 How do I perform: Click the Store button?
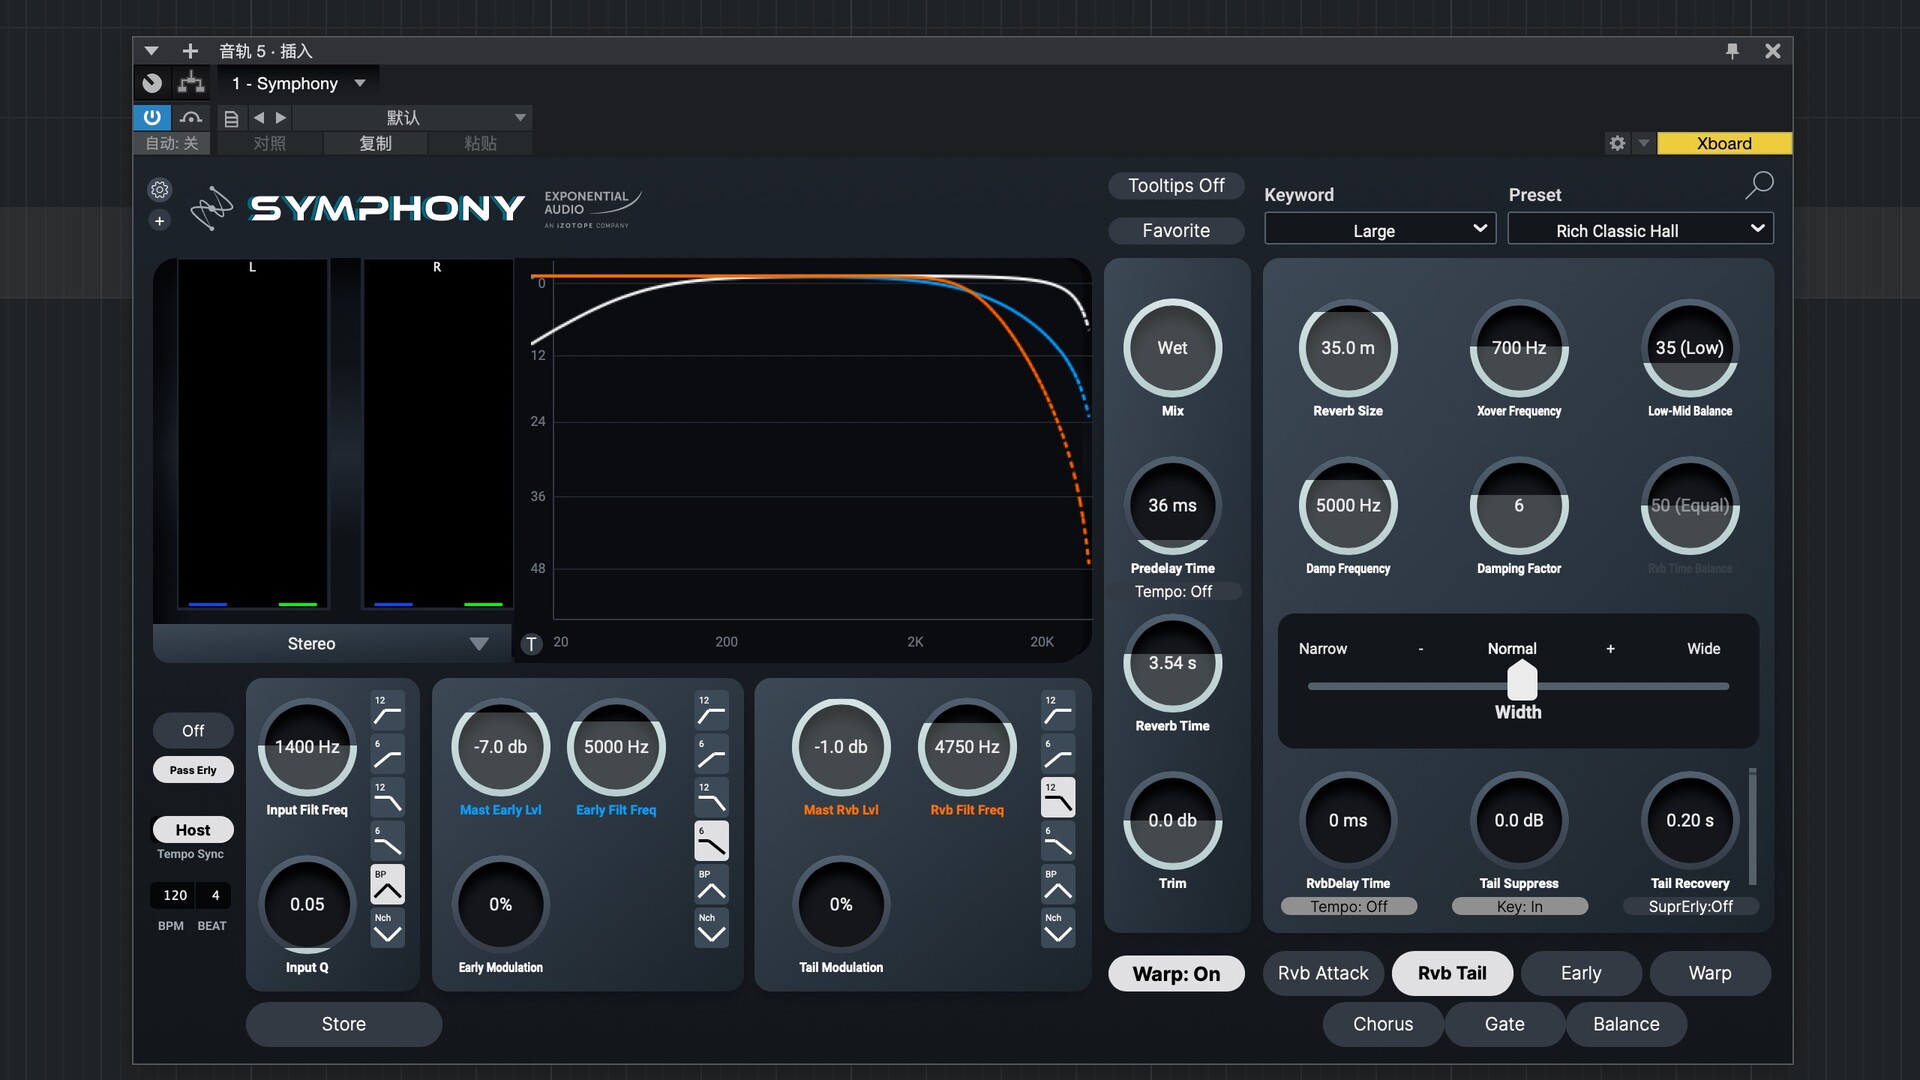tap(343, 1024)
